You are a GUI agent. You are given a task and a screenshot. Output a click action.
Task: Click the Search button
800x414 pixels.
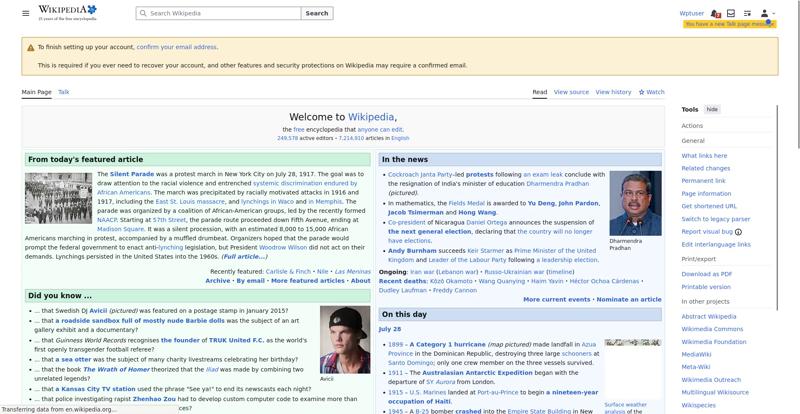click(x=317, y=13)
